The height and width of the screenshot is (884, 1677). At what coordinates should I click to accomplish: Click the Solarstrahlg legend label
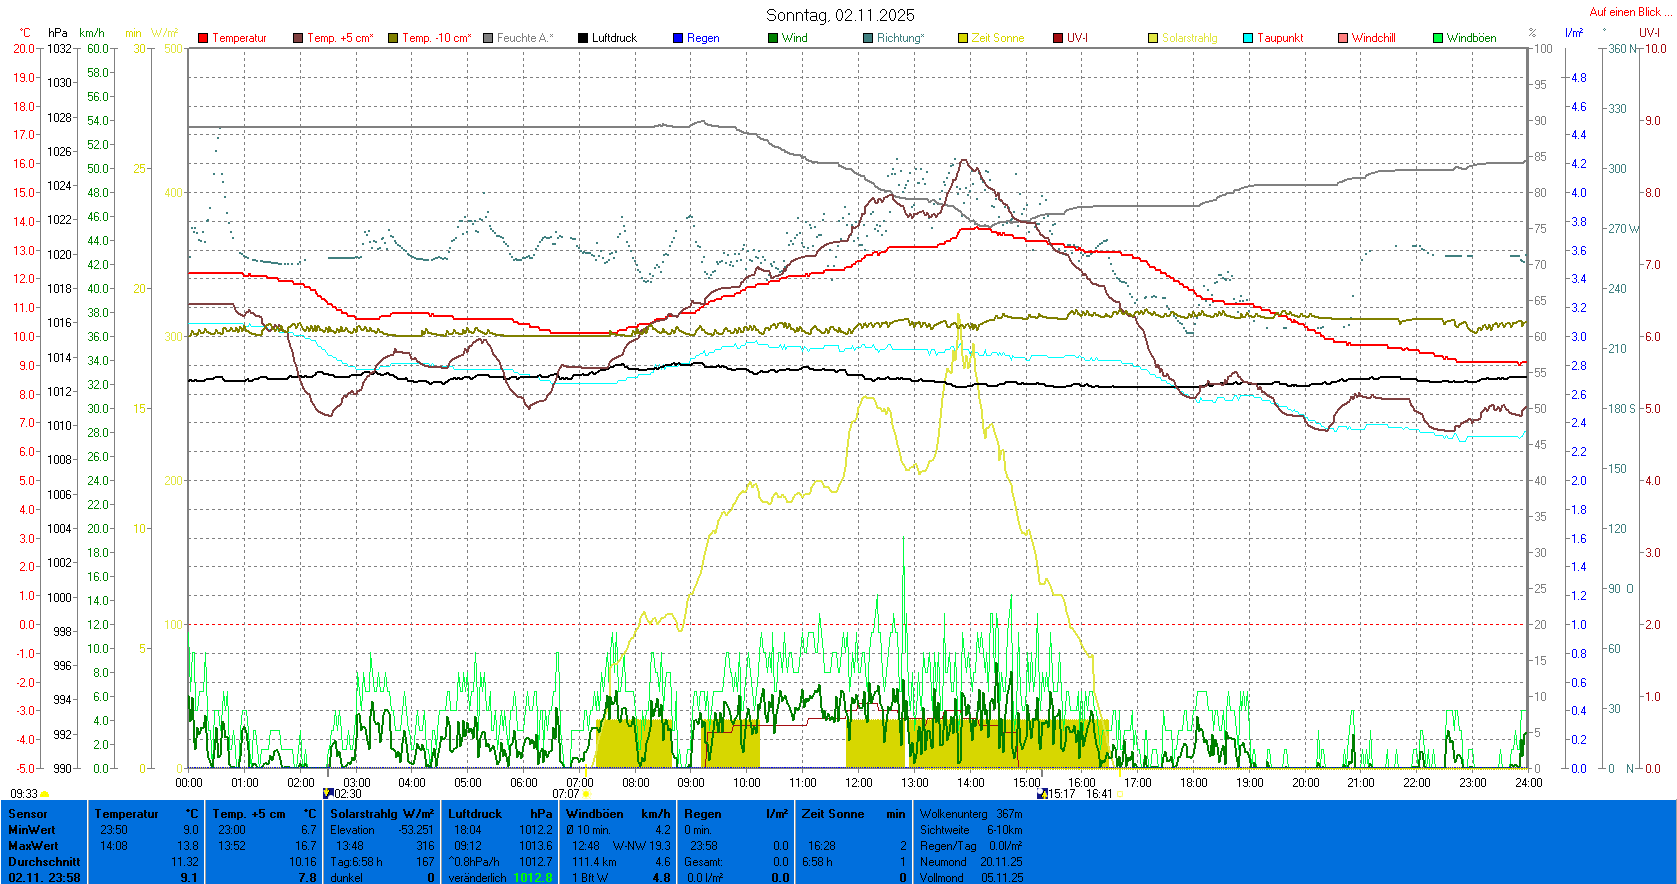click(1189, 38)
